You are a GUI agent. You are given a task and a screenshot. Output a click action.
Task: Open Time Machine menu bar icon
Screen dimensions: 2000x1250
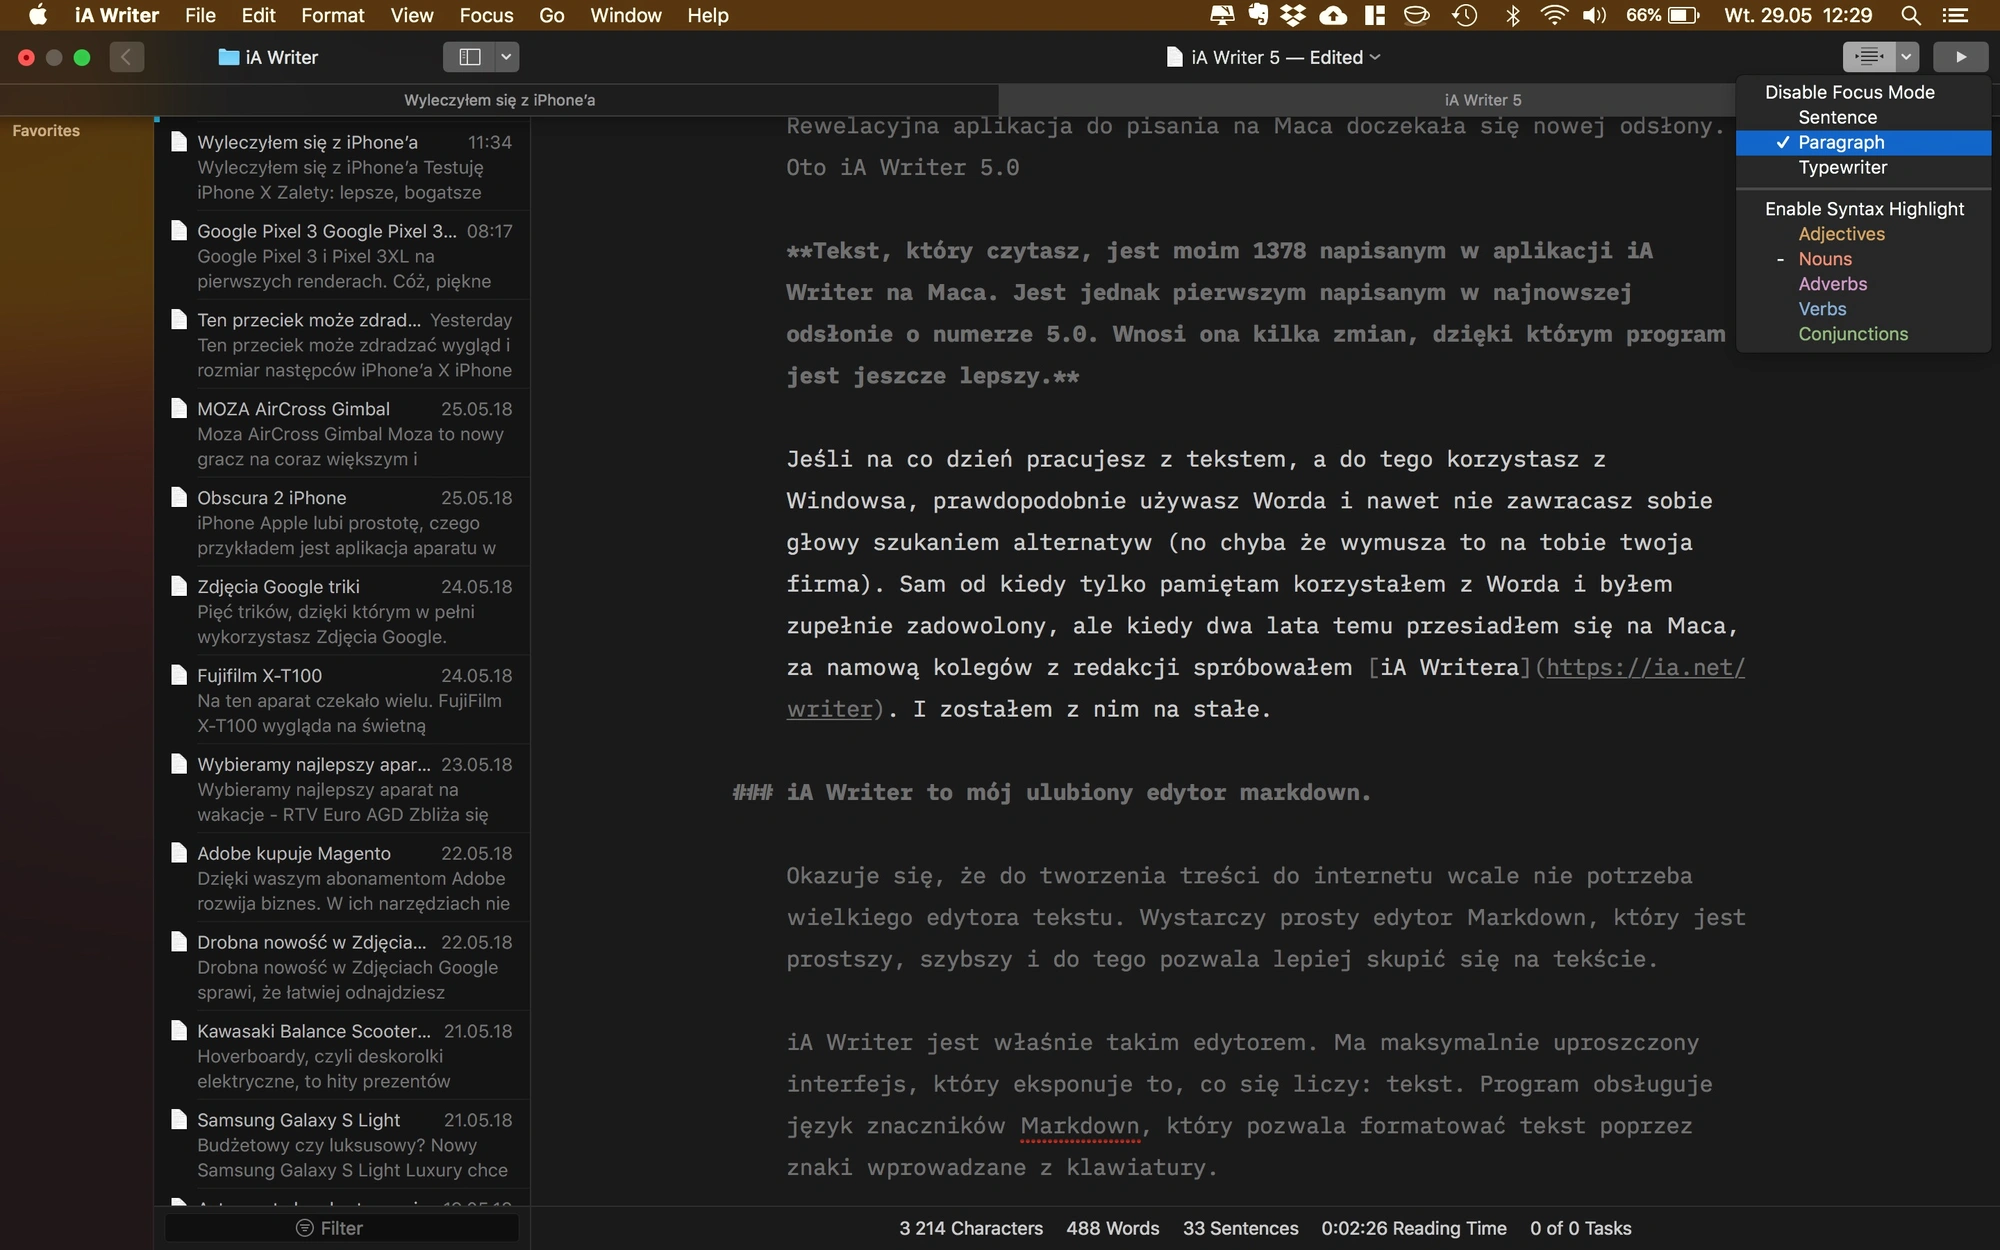point(1464,15)
